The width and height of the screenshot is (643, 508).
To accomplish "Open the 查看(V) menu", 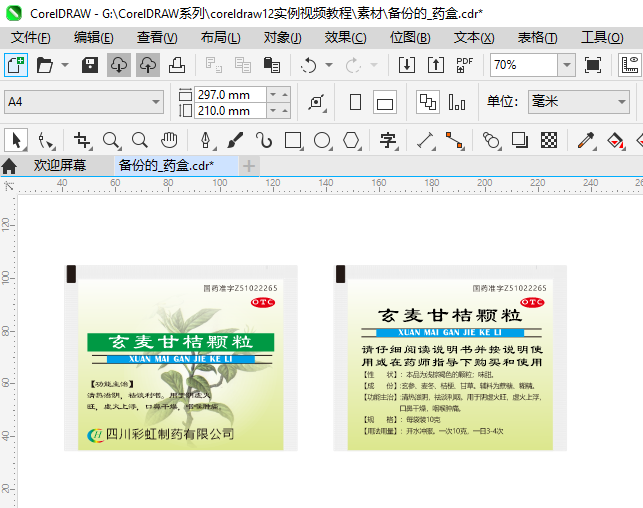I will 157,38.
